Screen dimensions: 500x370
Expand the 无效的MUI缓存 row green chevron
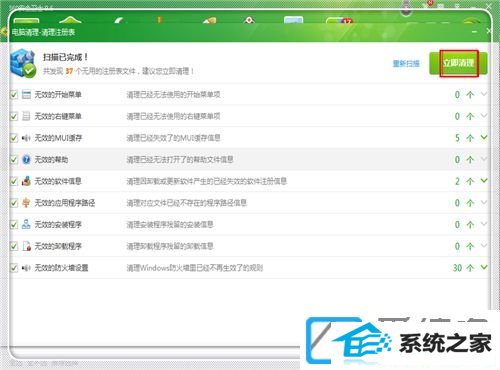click(x=484, y=137)
